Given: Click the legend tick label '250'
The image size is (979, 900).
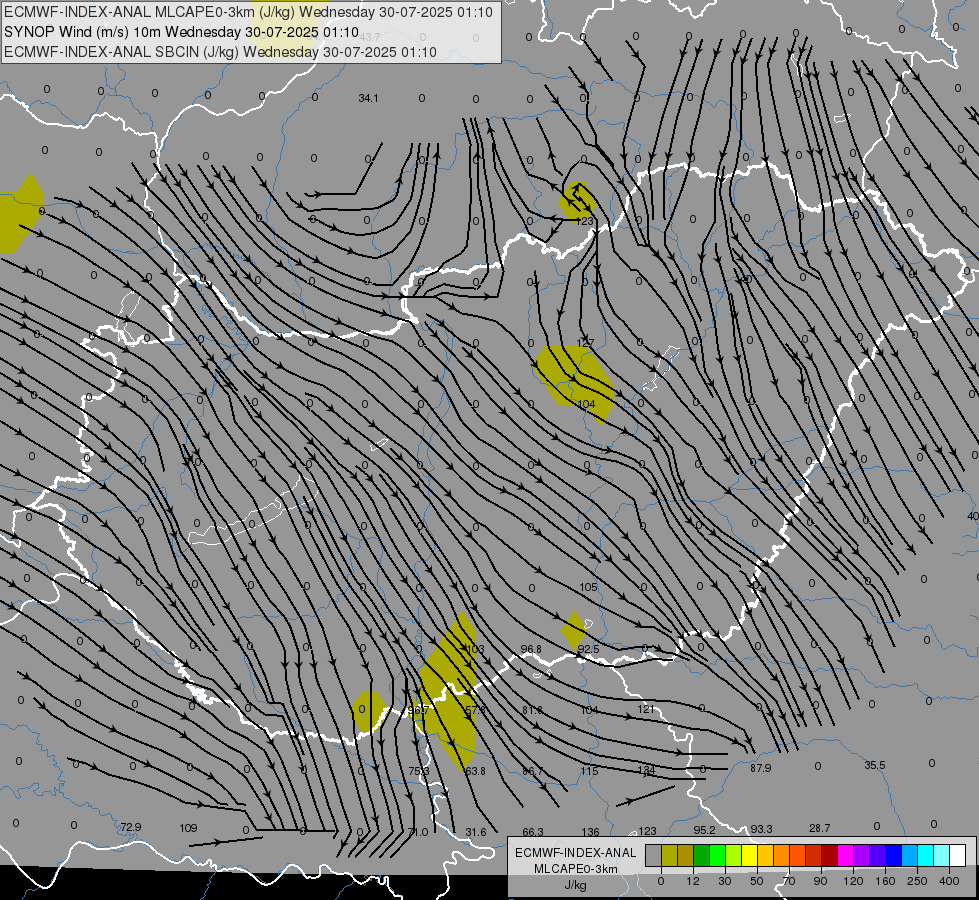Looking at the screenshot, I should click(x=917, y=881).
